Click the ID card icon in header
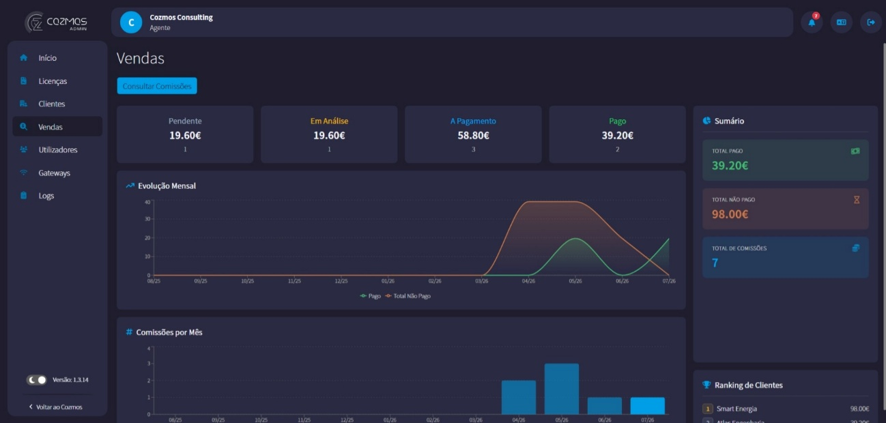This screenshot has width=886, height=423. tap(841, 23)
